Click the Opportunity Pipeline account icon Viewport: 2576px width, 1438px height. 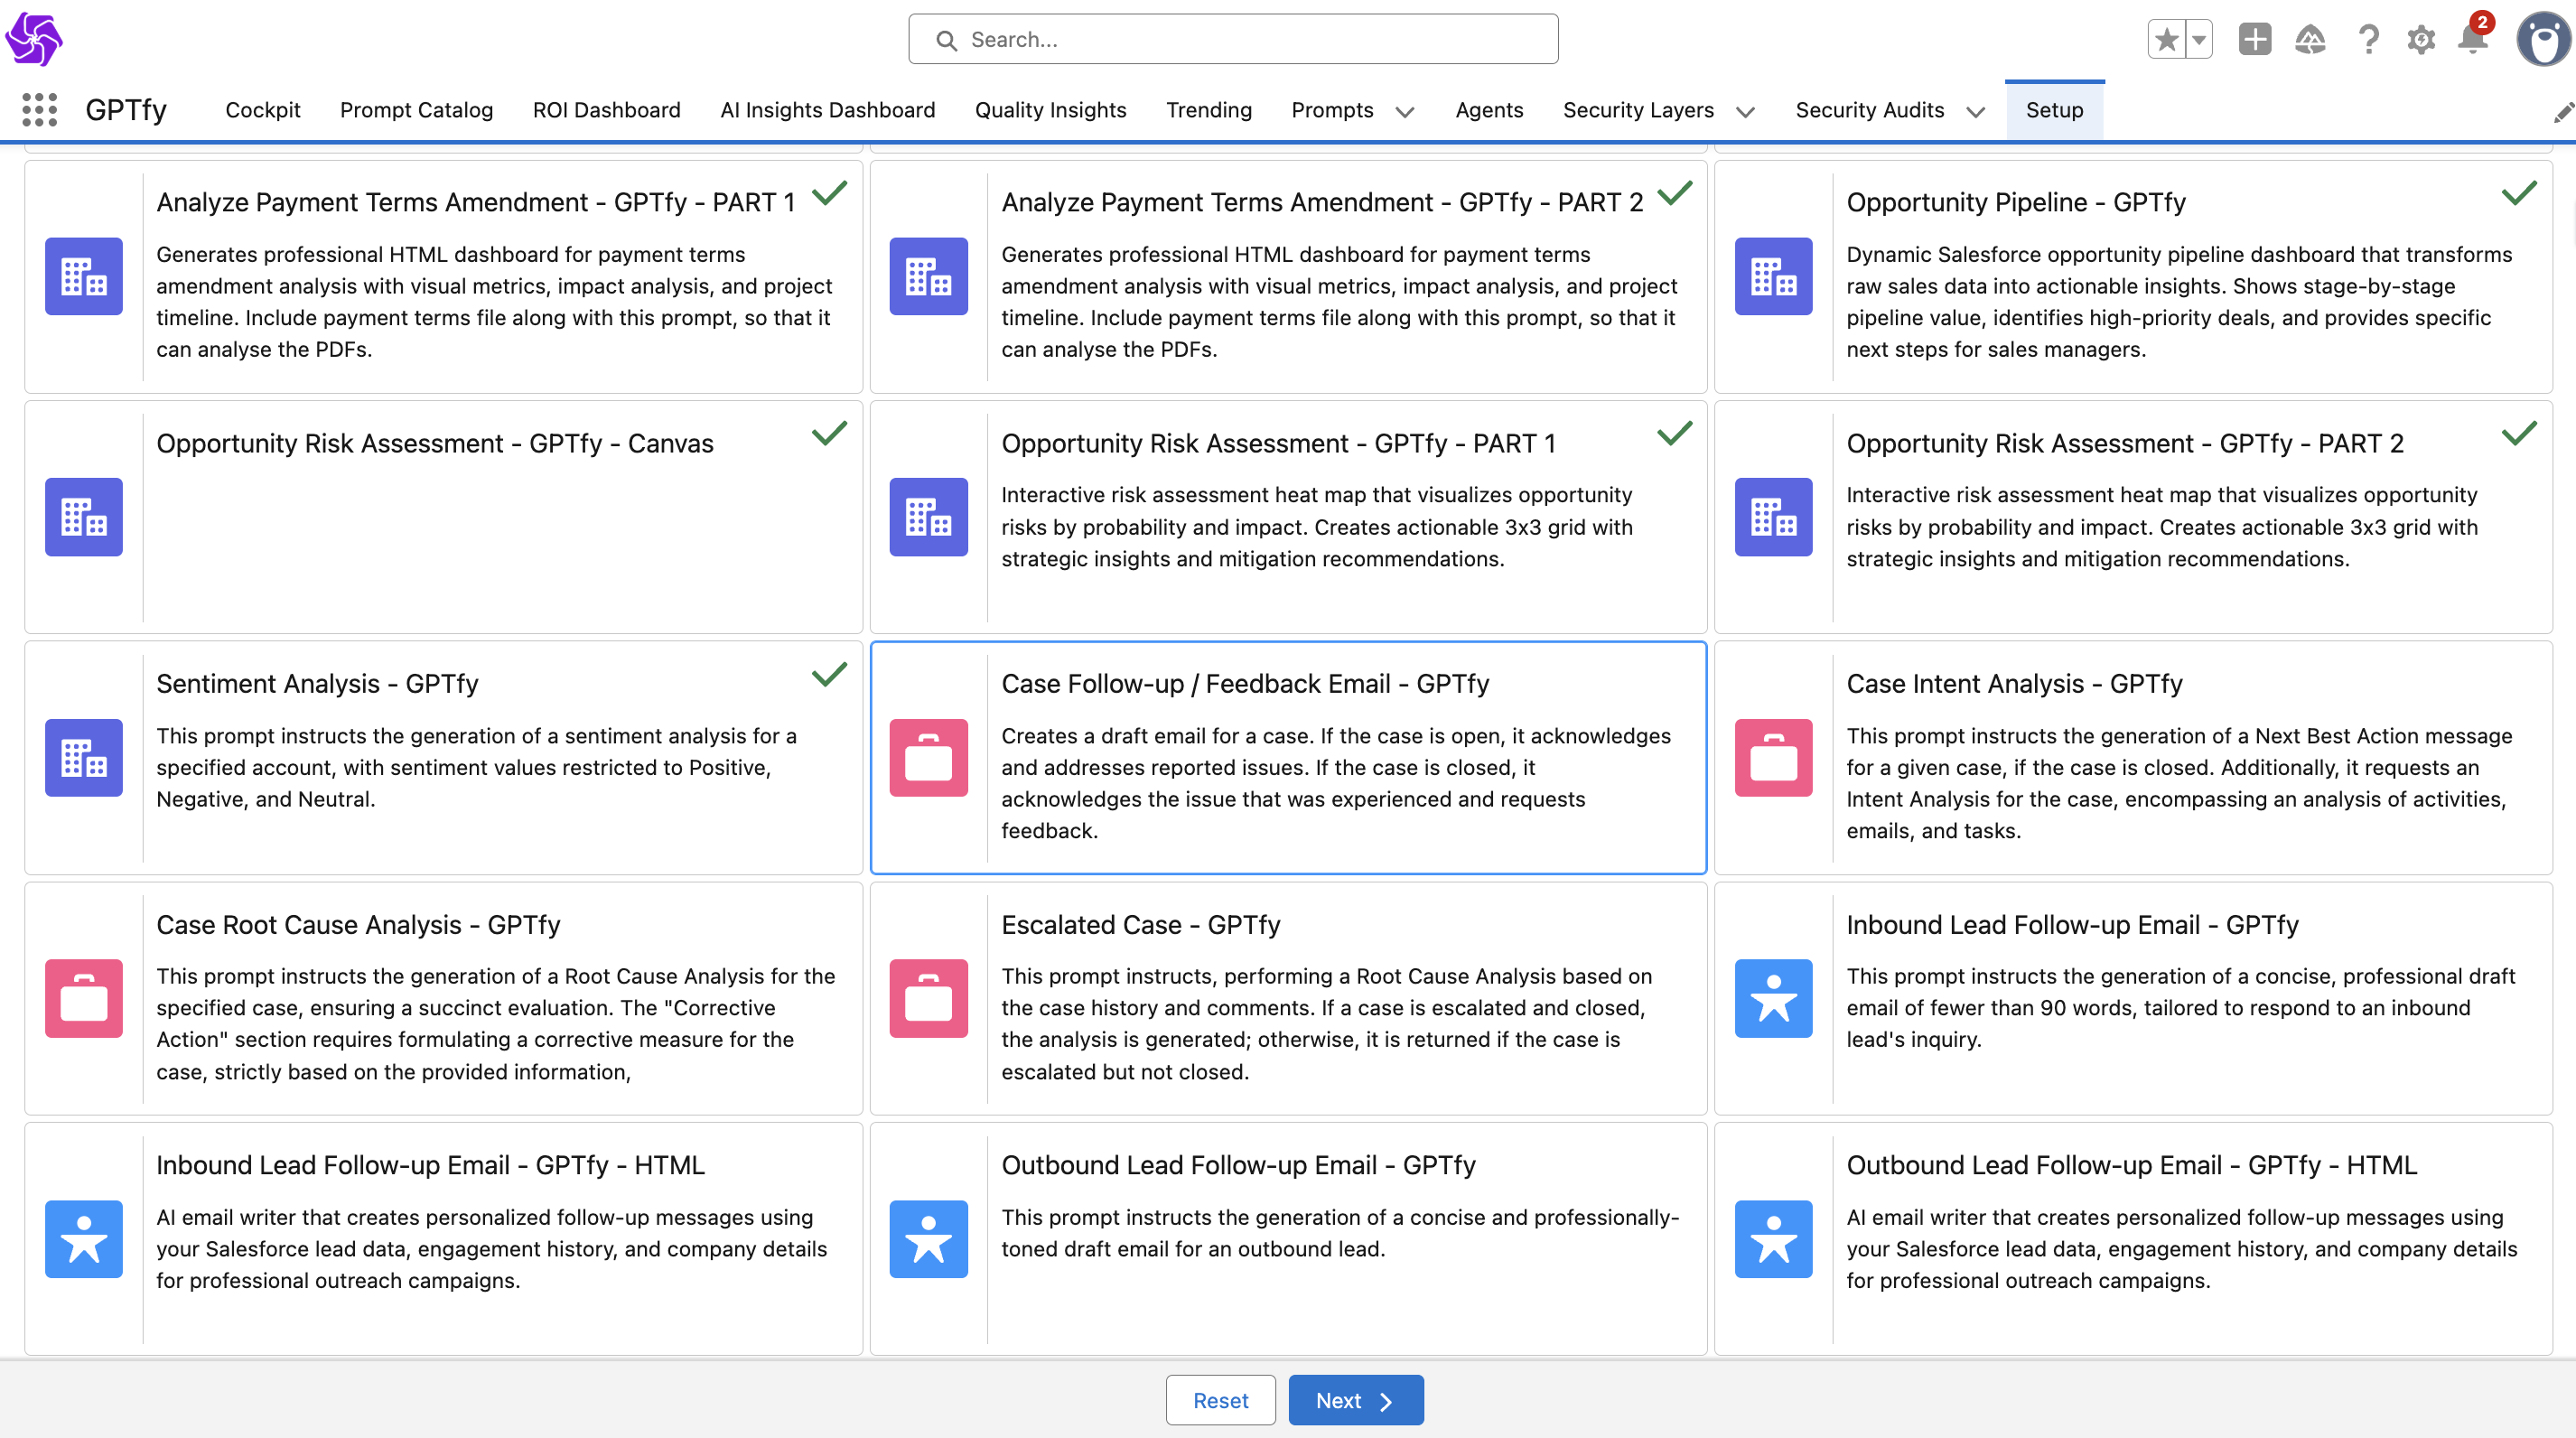pos(1773,276)
